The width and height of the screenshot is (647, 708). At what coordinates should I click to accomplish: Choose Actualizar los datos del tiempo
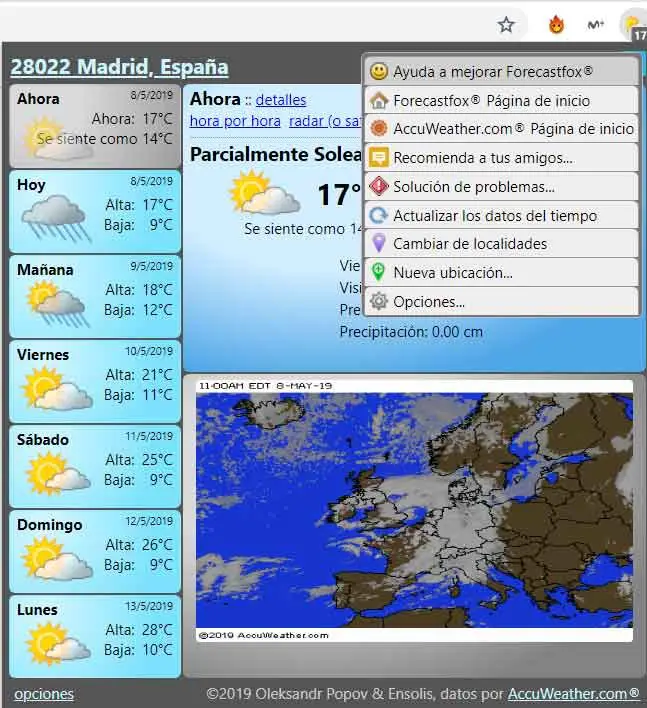point(501,215)
